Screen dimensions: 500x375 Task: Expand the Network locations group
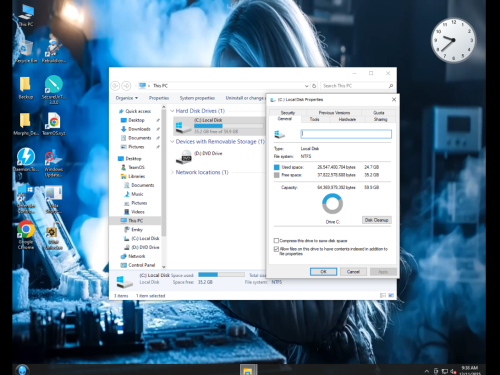pyautogui.click(x=172, y=172)
